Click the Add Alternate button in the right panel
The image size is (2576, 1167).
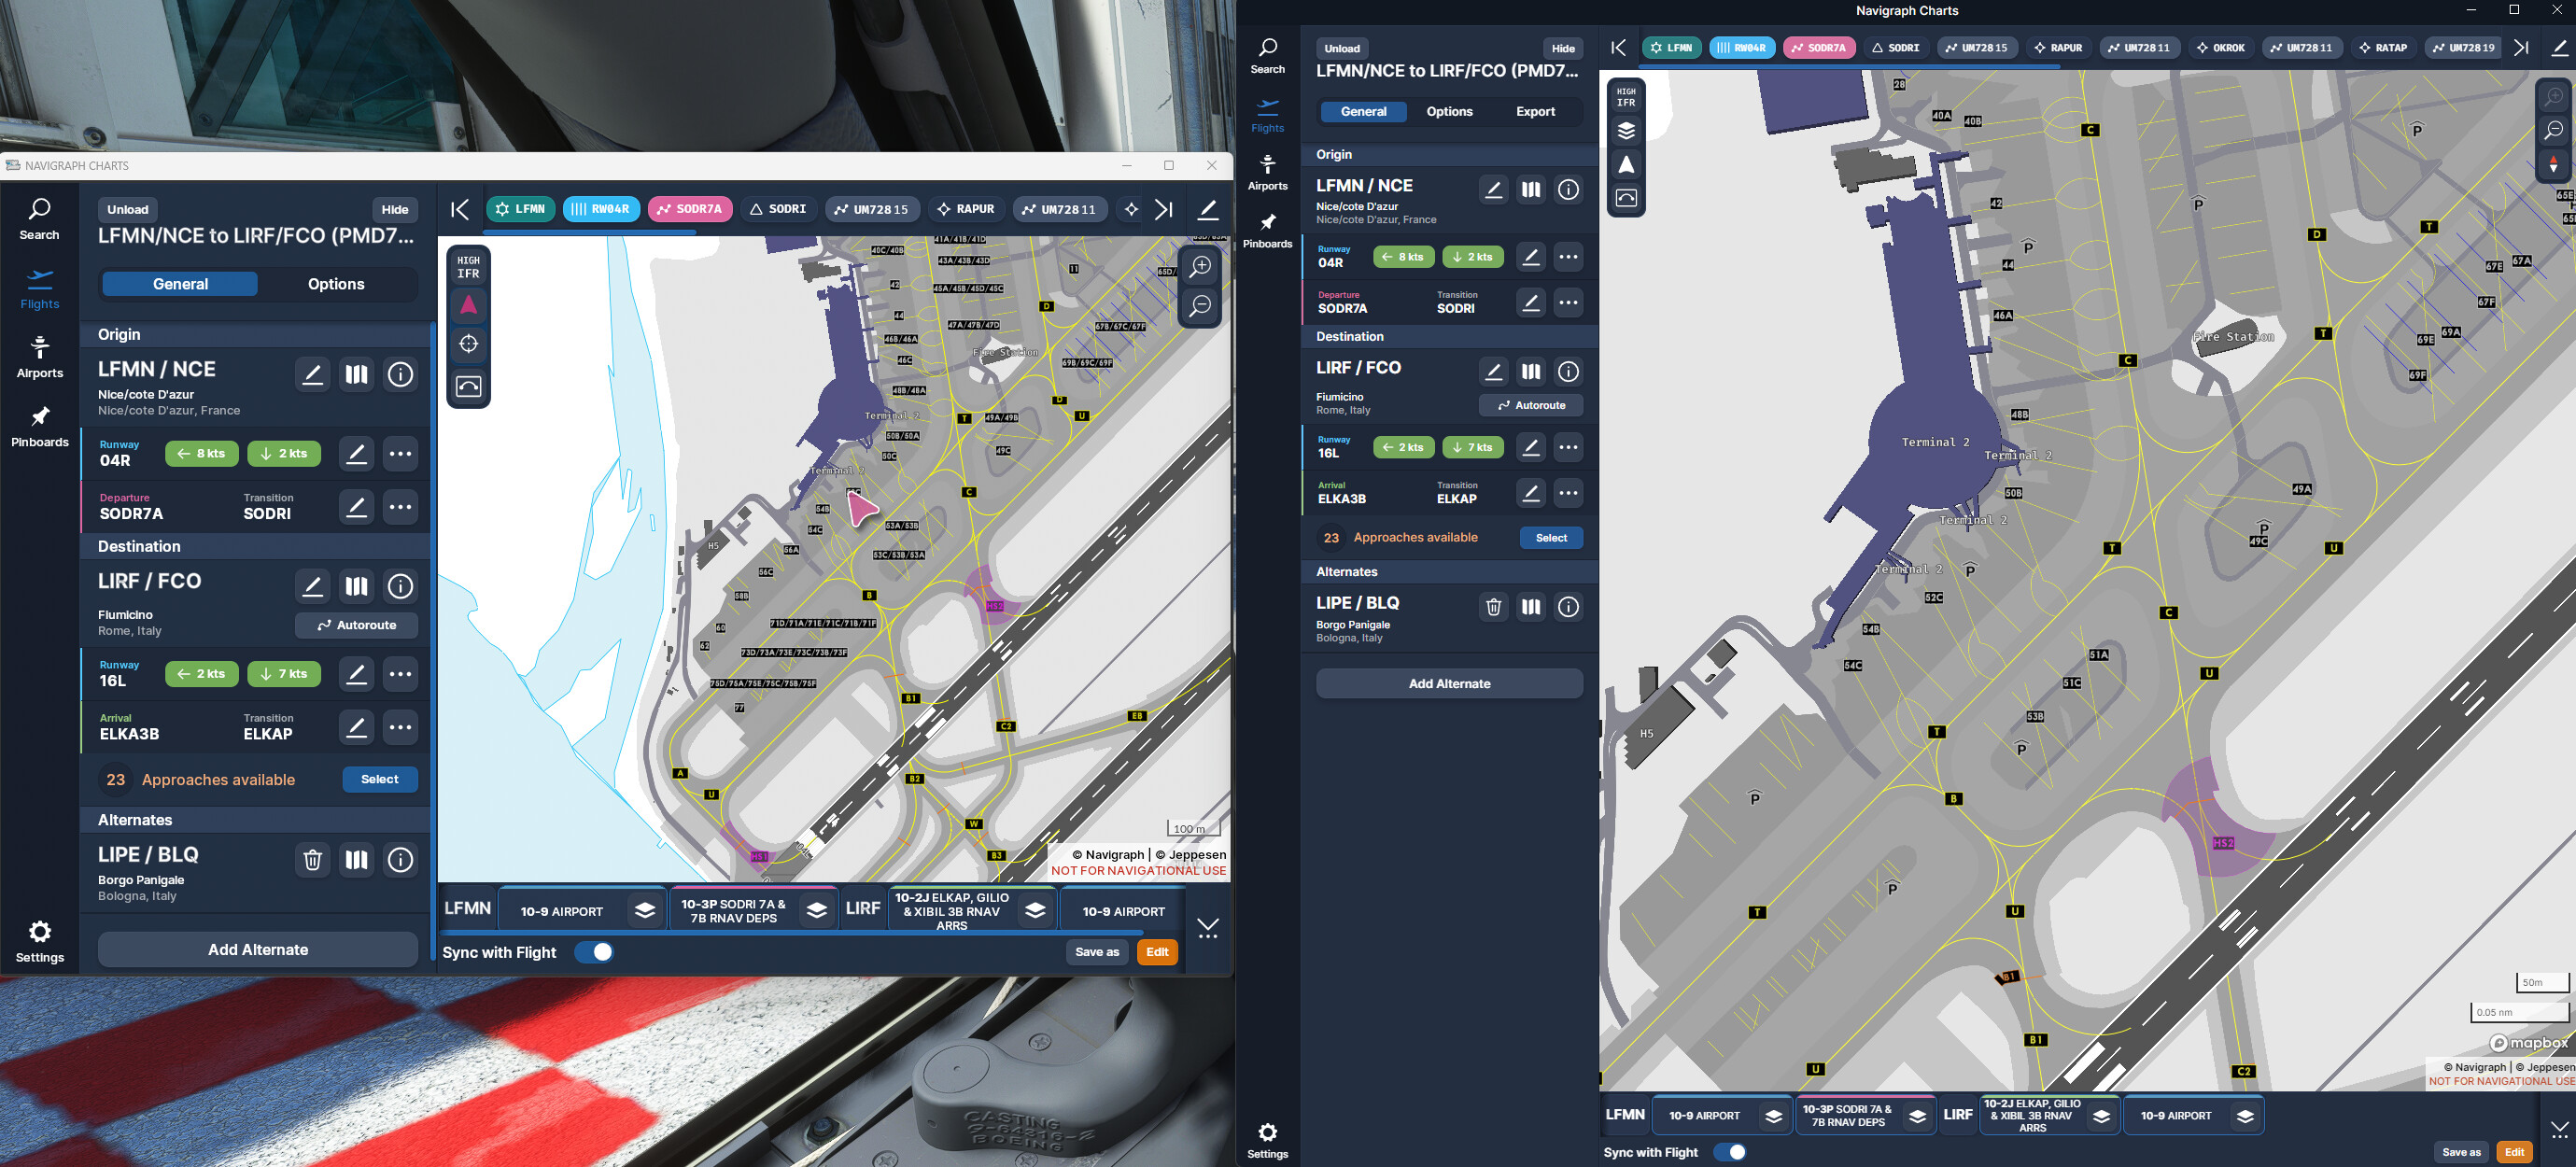1448,684
